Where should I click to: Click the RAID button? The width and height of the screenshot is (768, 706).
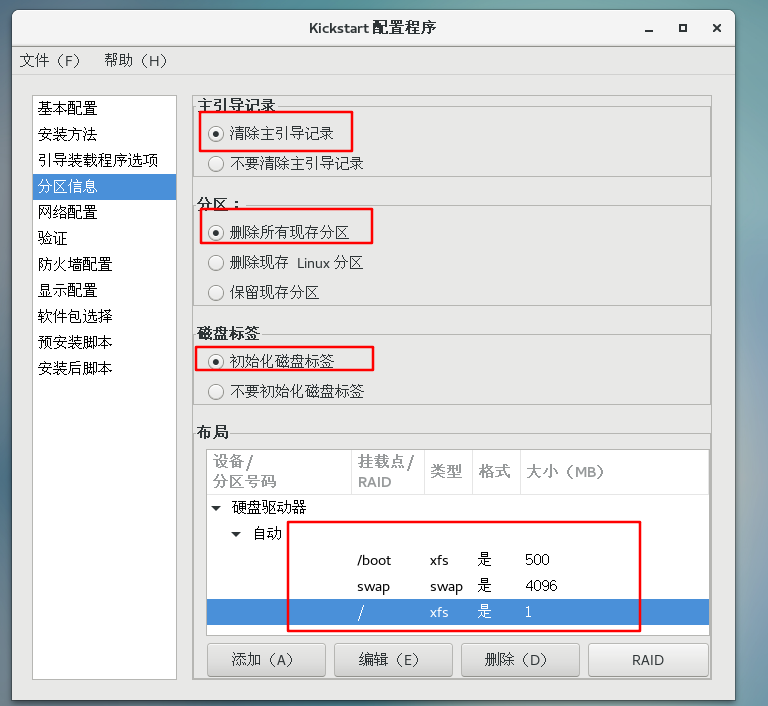click(648, 660)
